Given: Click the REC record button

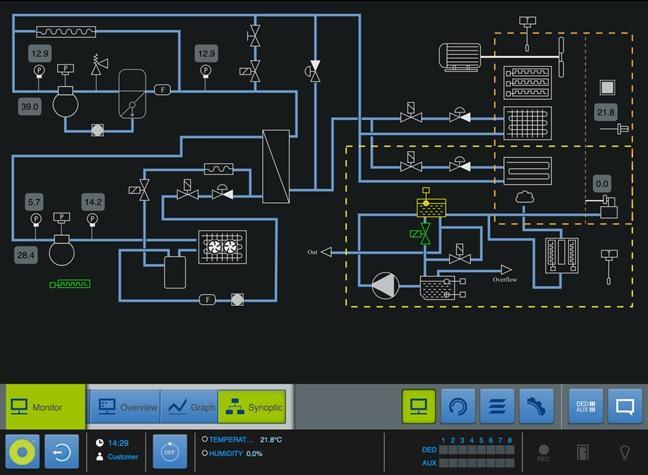Looking at the screenshot, I should [x=544, y=453].
